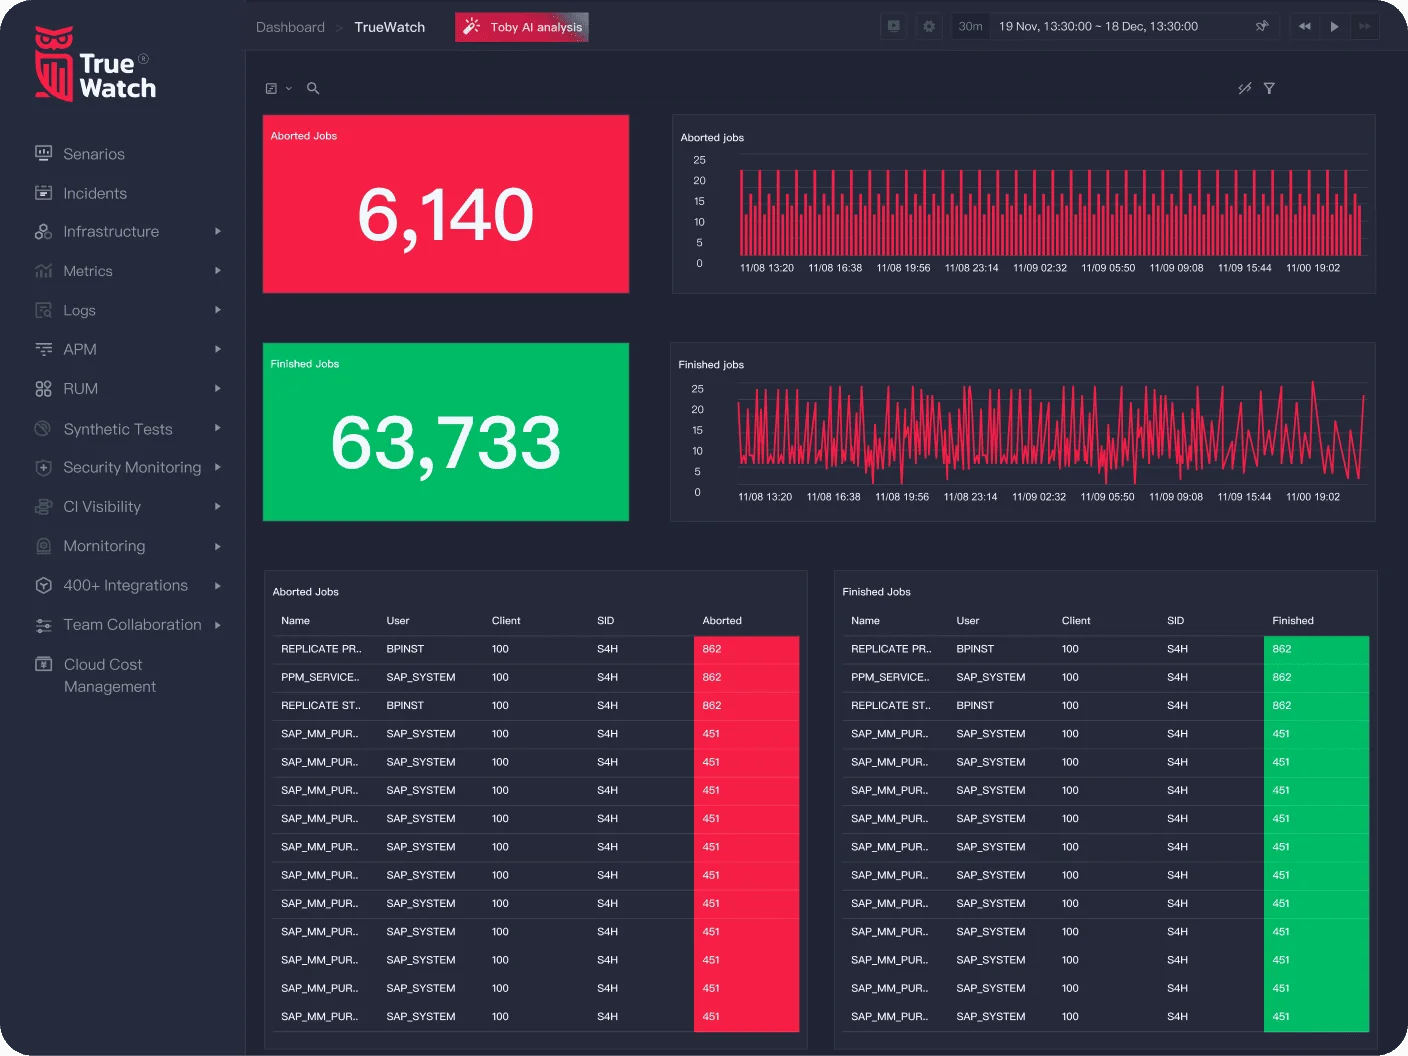Image resolution: width=1408 pixels, height=1056 pixels.
Task: Open the Logs section
Action: coord(79,310)
